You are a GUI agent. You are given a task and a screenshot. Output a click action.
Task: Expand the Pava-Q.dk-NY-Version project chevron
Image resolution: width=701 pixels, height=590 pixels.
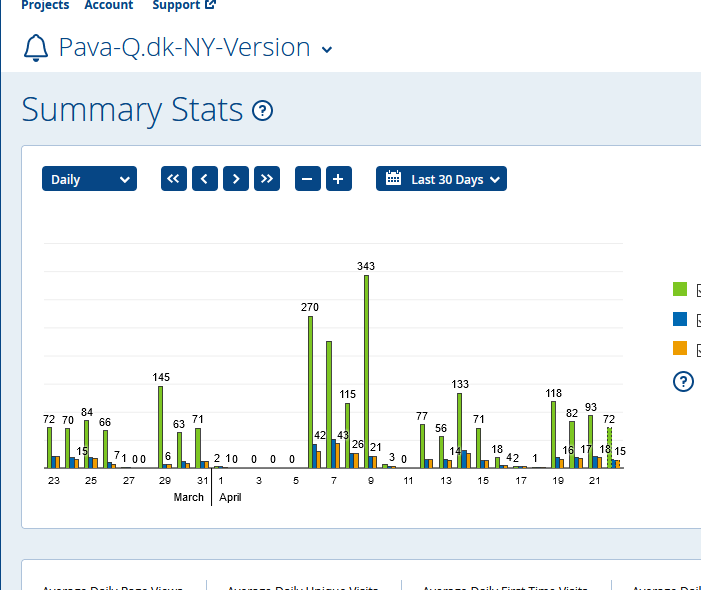[327, 50]
